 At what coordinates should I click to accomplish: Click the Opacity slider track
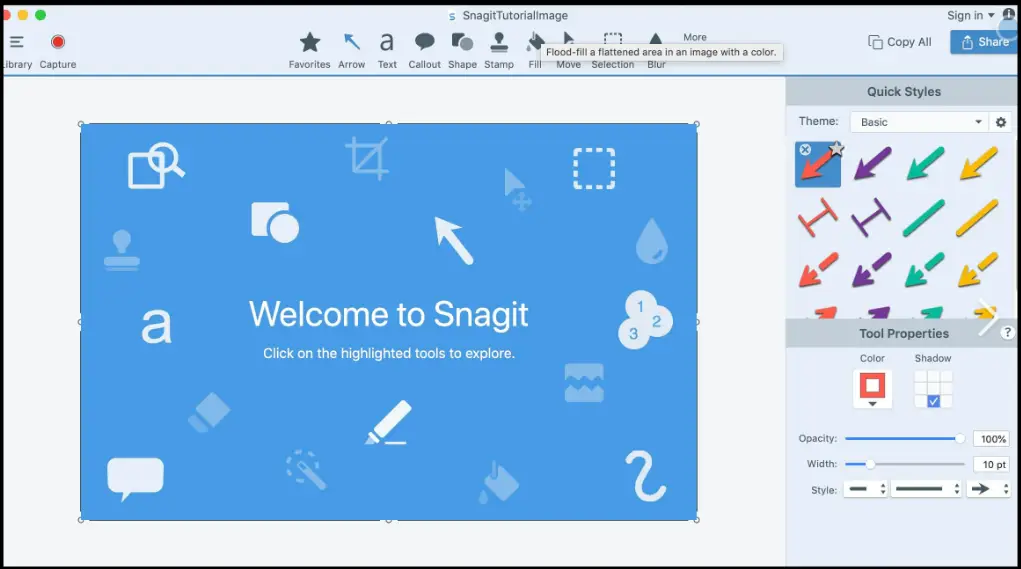(x=904, y=438)
